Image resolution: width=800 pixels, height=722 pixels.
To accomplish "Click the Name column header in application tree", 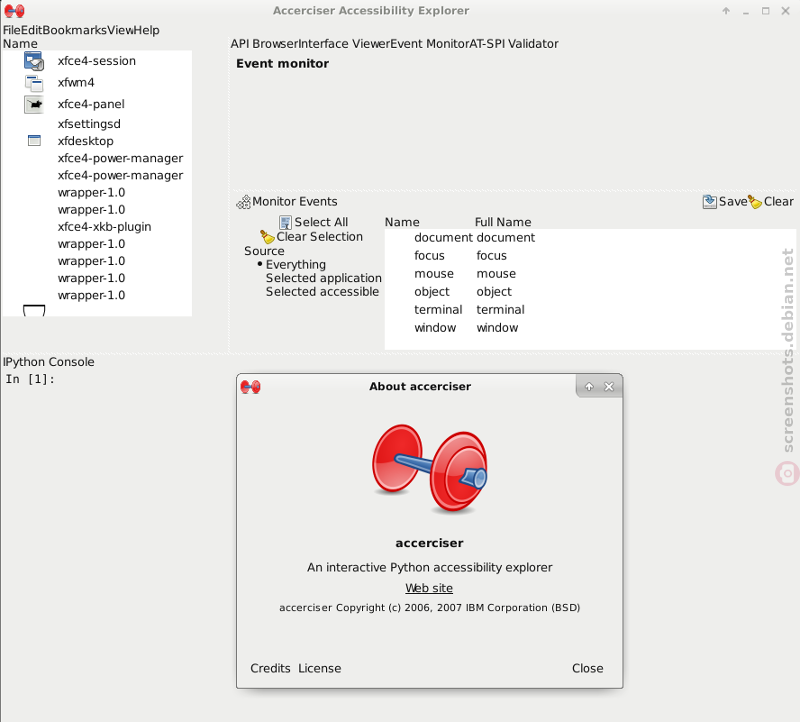I will [x=20, y=44].
